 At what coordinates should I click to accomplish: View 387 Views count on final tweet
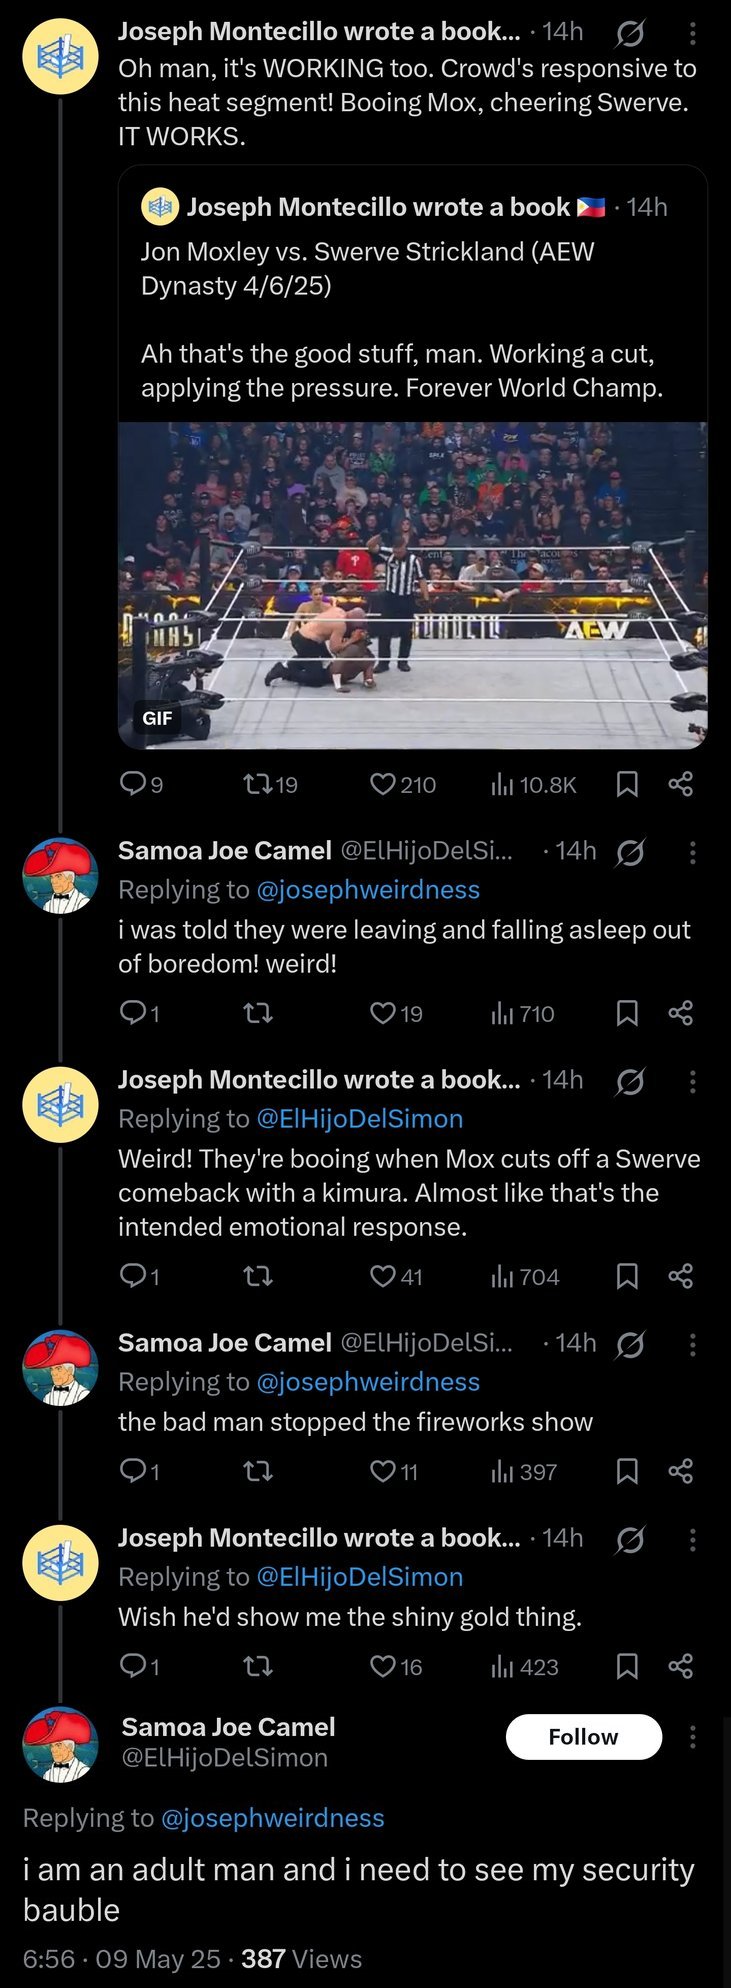pyautogui.click(x=301, y=1958)
